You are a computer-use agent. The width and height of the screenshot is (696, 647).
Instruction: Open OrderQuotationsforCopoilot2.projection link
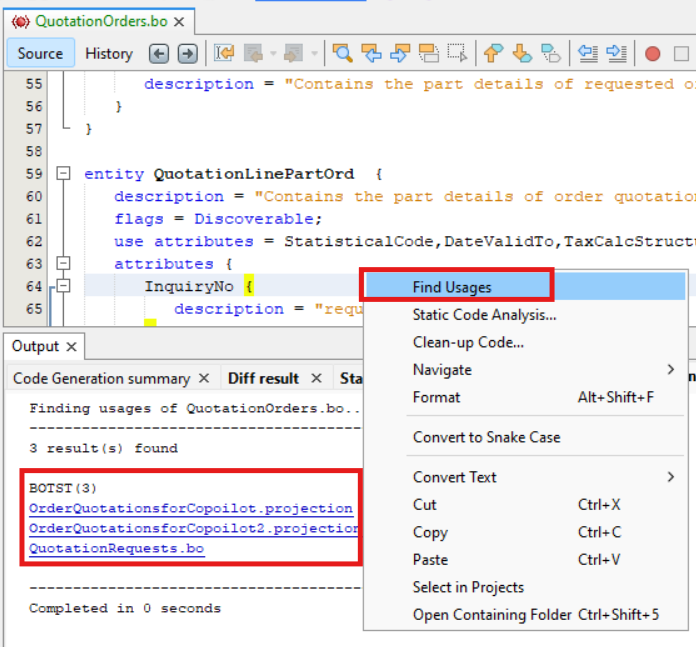pyautogui.click(x=194, y=529)
